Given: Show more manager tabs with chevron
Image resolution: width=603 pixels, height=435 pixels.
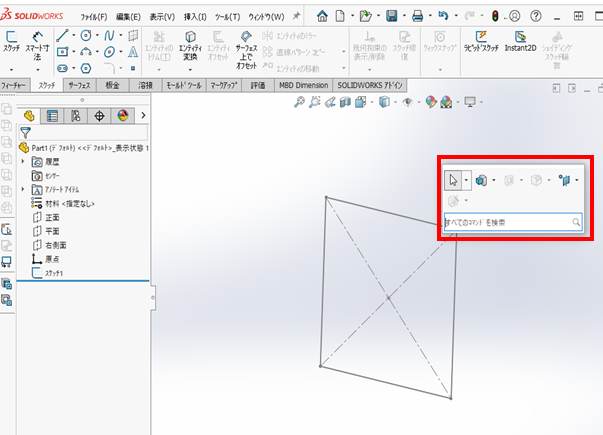Looking at the screenshot, I should tap(143, 115).
